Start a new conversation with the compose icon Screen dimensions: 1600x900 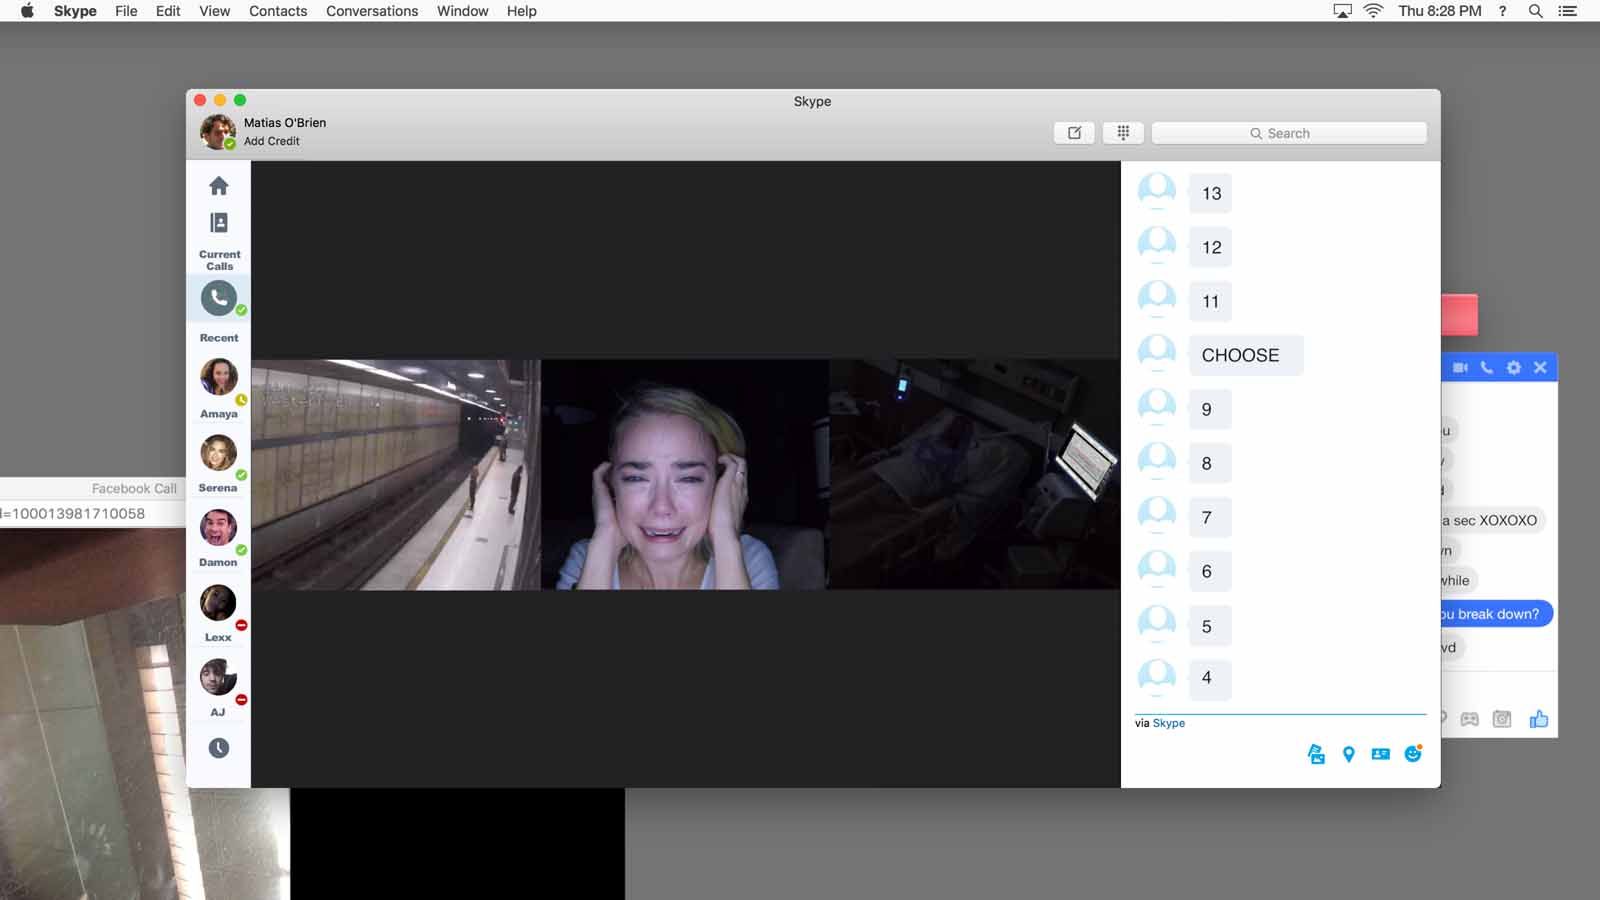coord(1074,132)
